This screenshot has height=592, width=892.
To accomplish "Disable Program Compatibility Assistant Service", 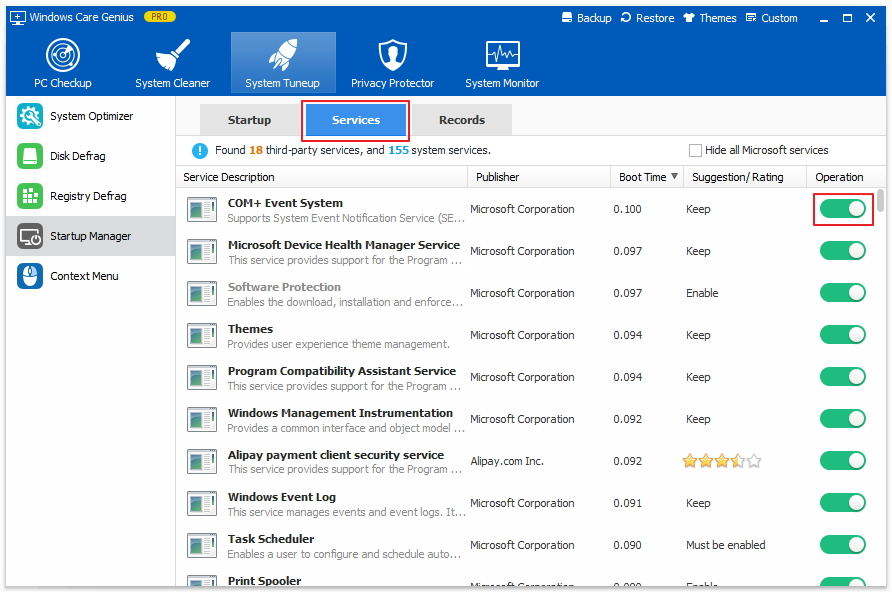I will (843, 376).
